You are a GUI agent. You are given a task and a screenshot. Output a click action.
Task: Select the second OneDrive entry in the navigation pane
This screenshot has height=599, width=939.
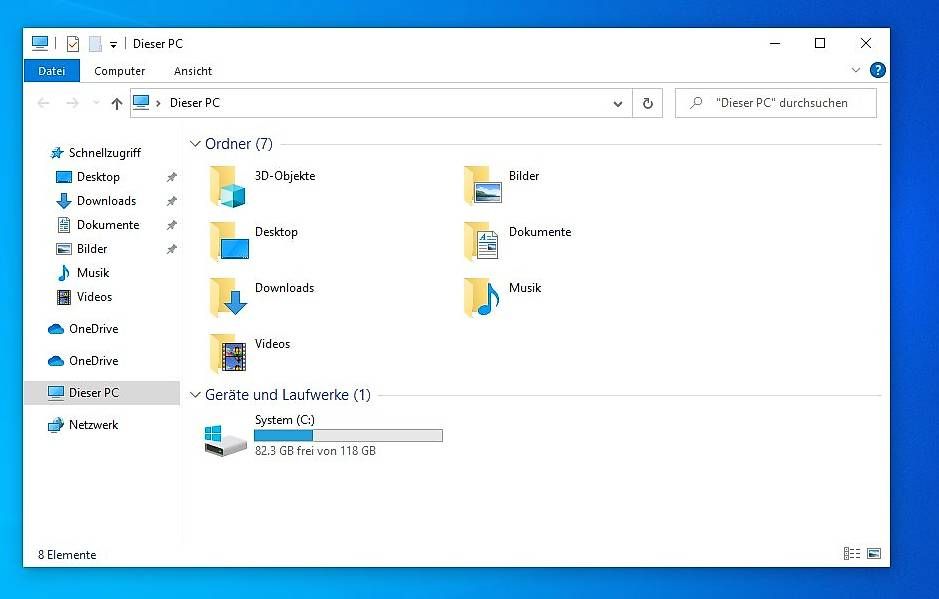[102, 361]
